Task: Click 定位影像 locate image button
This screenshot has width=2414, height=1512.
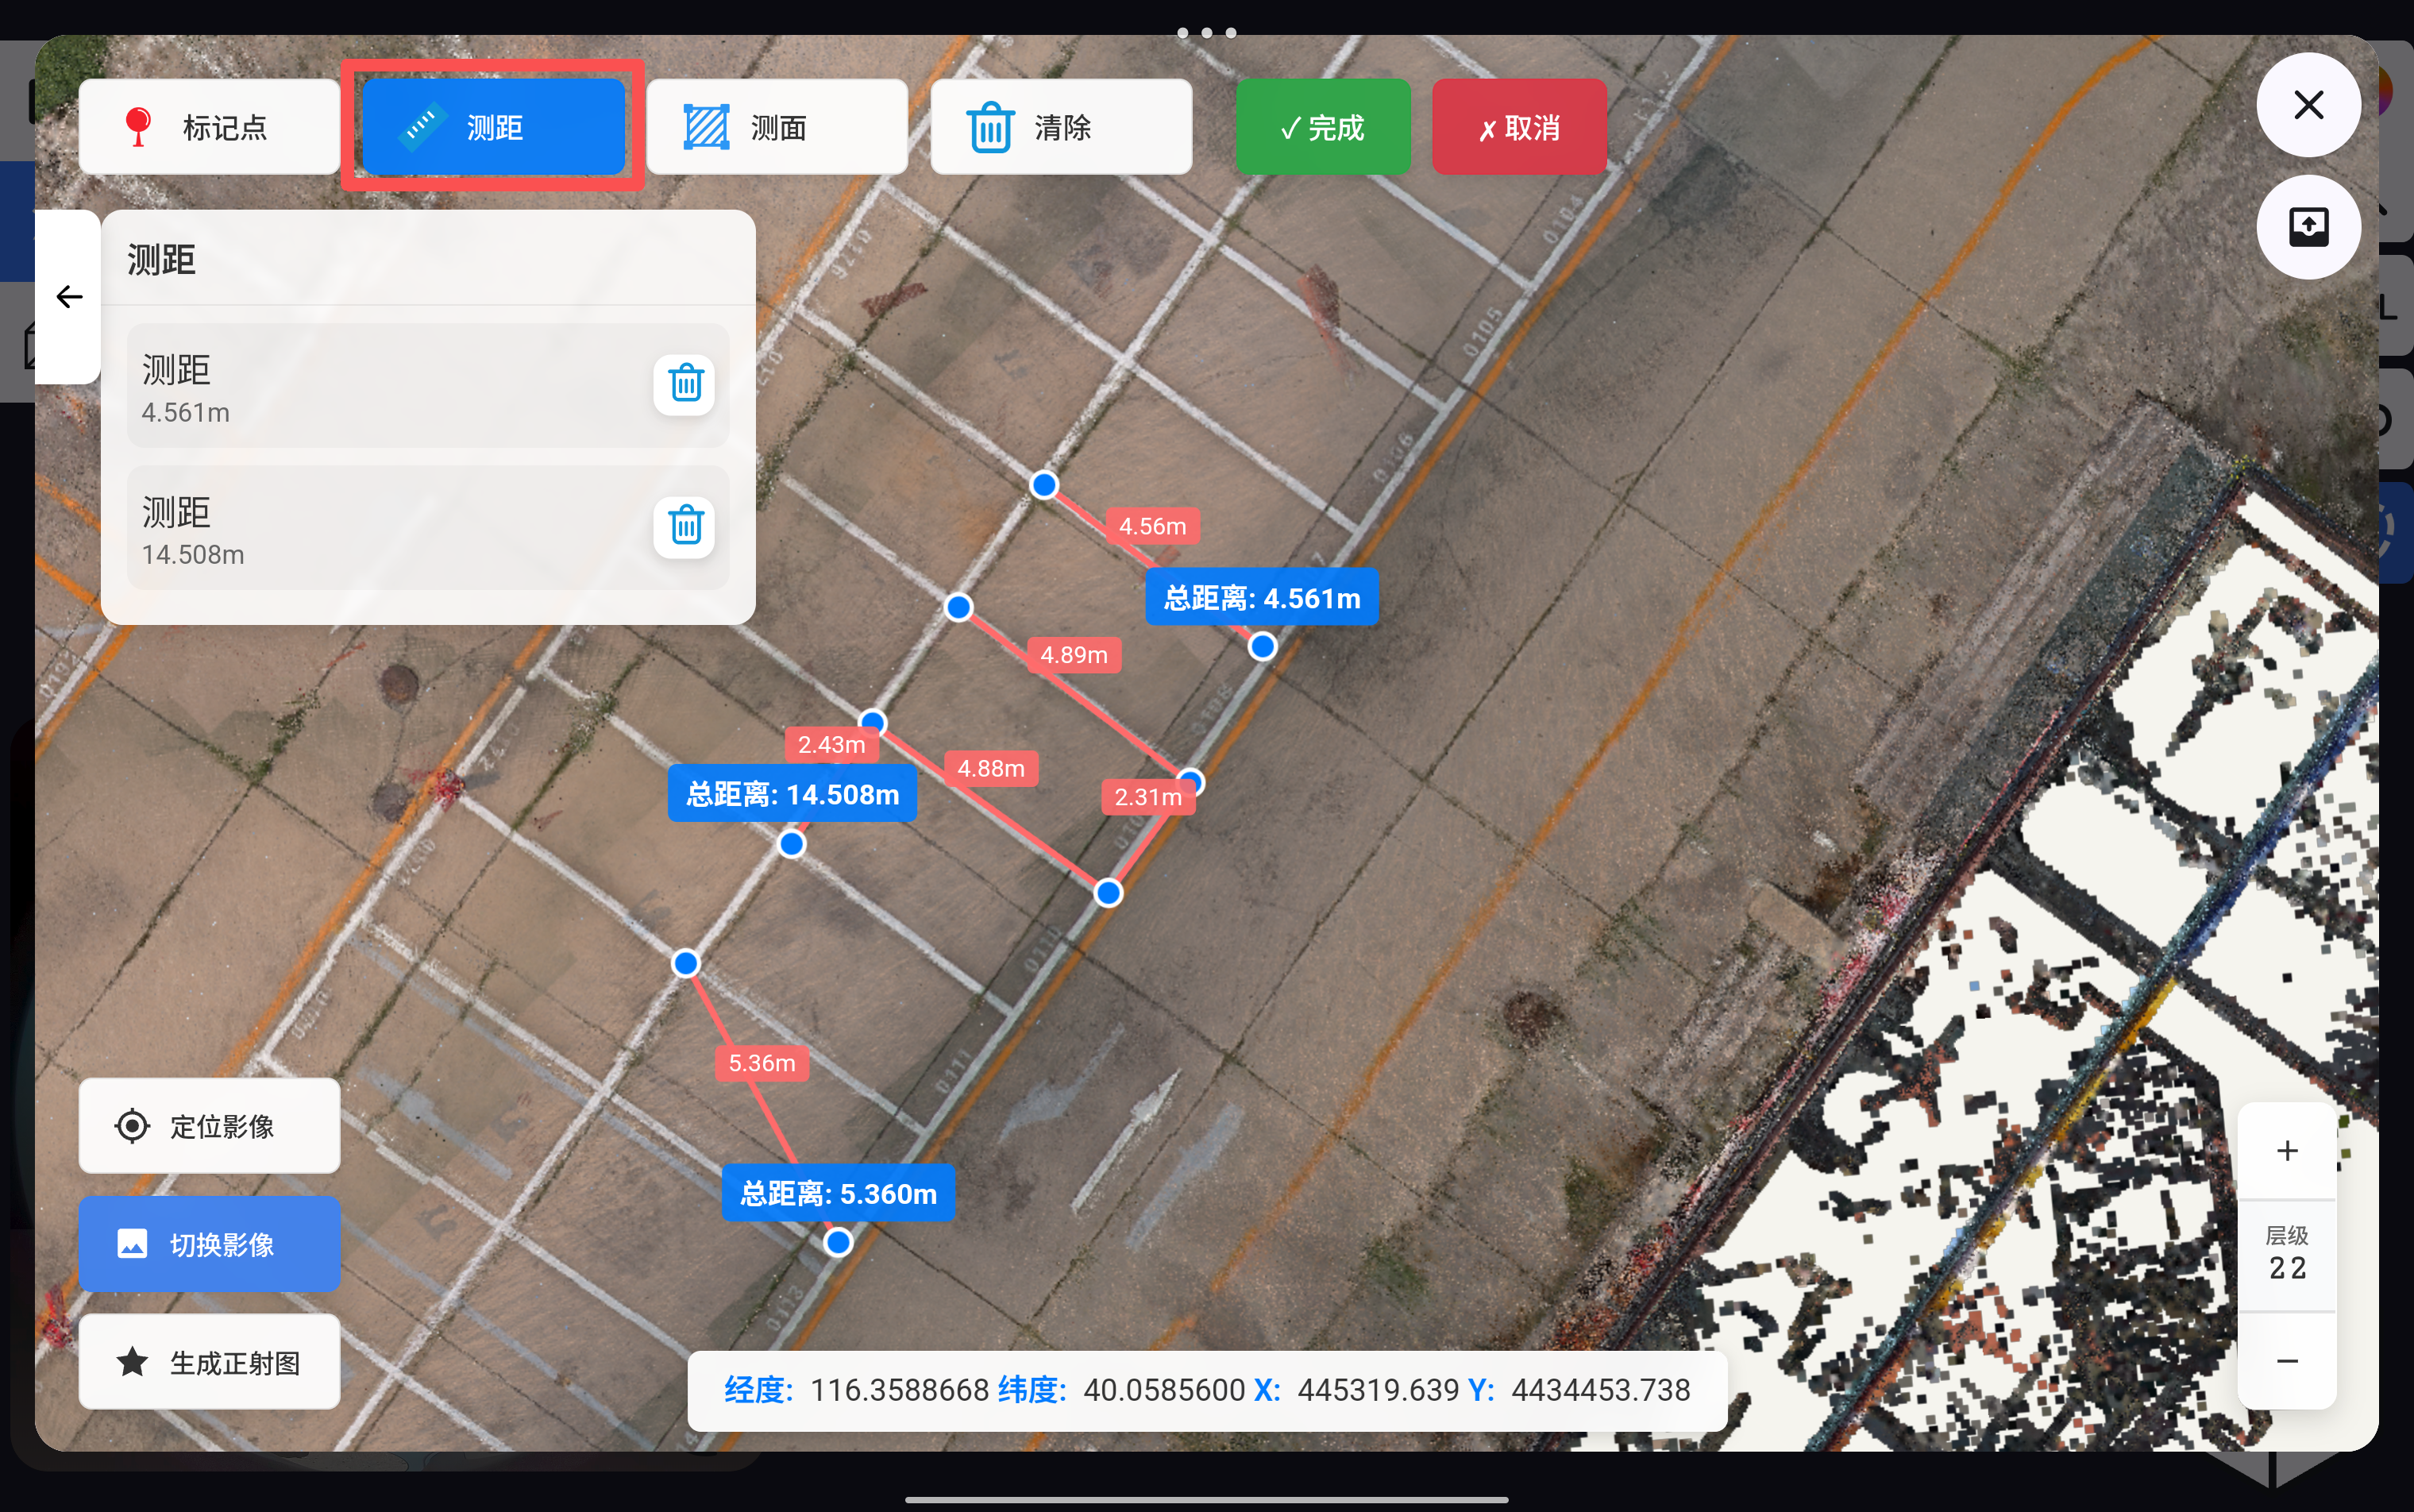Action: click(x=209, y=1126)
